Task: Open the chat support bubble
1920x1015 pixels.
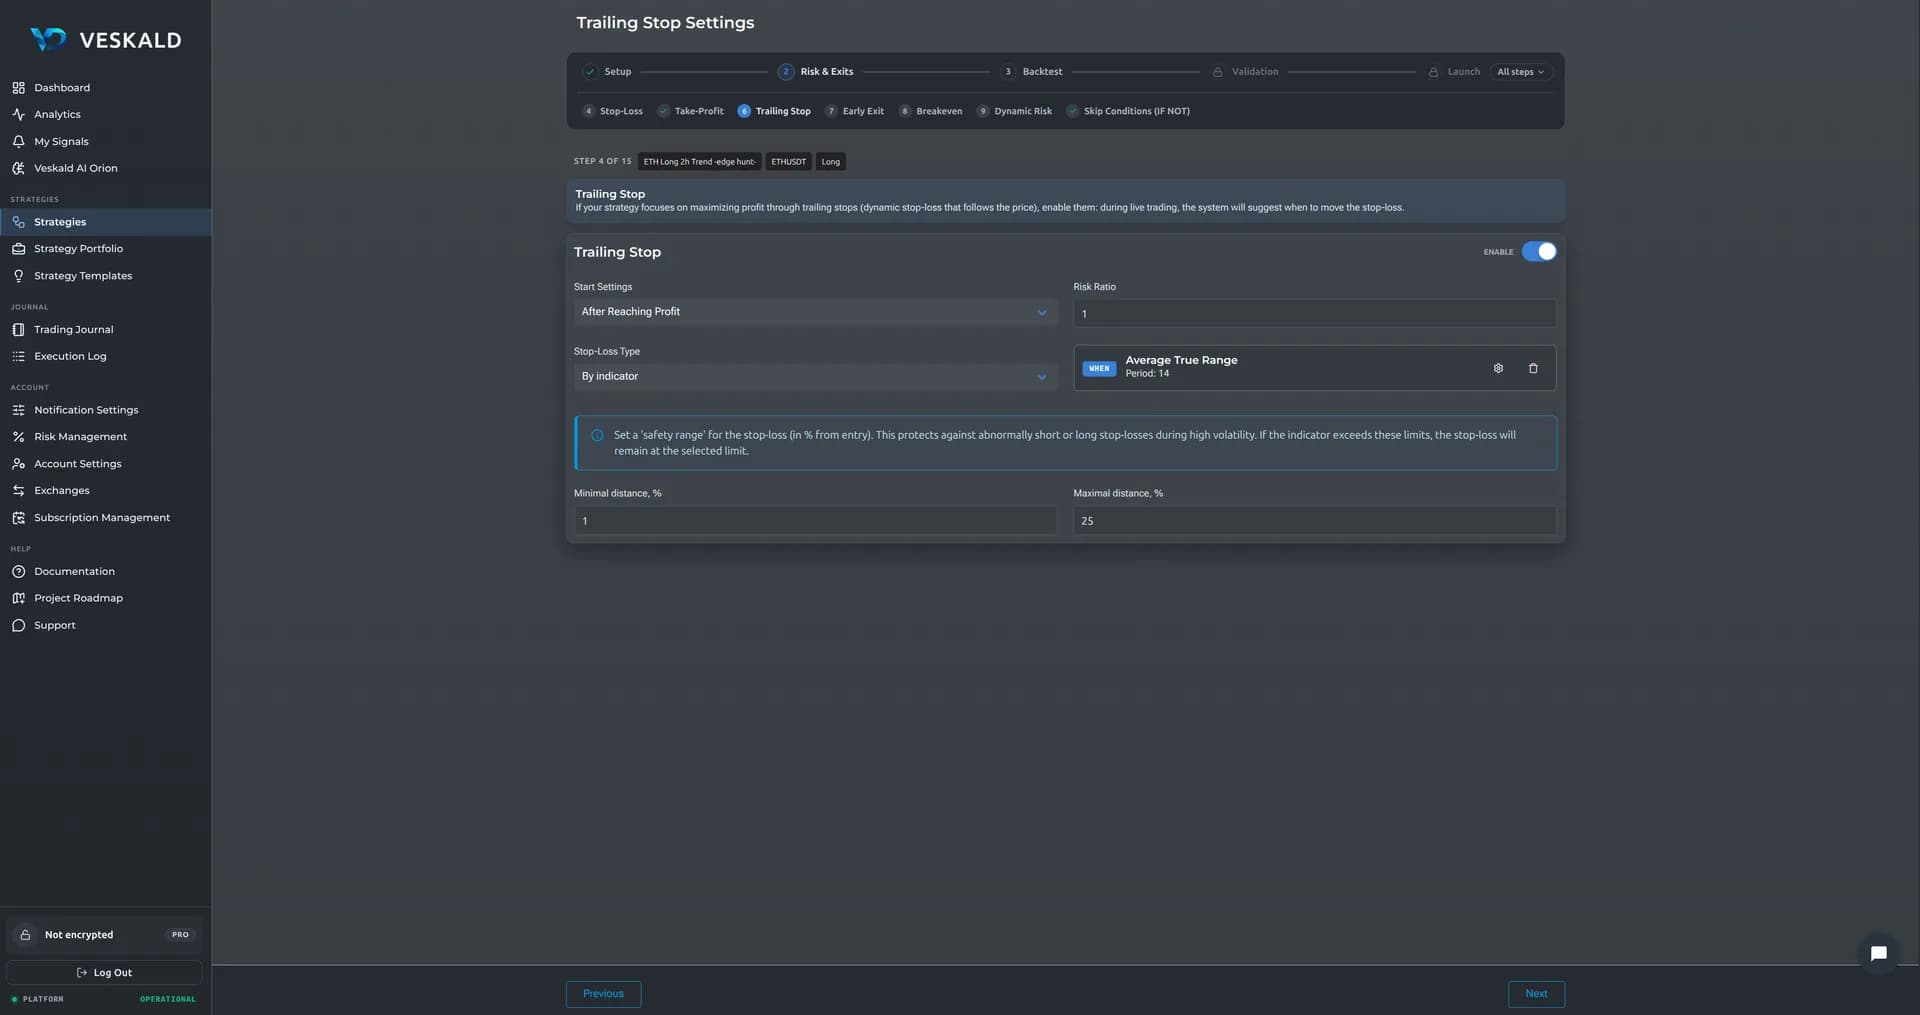Action: click(1878, 953)
